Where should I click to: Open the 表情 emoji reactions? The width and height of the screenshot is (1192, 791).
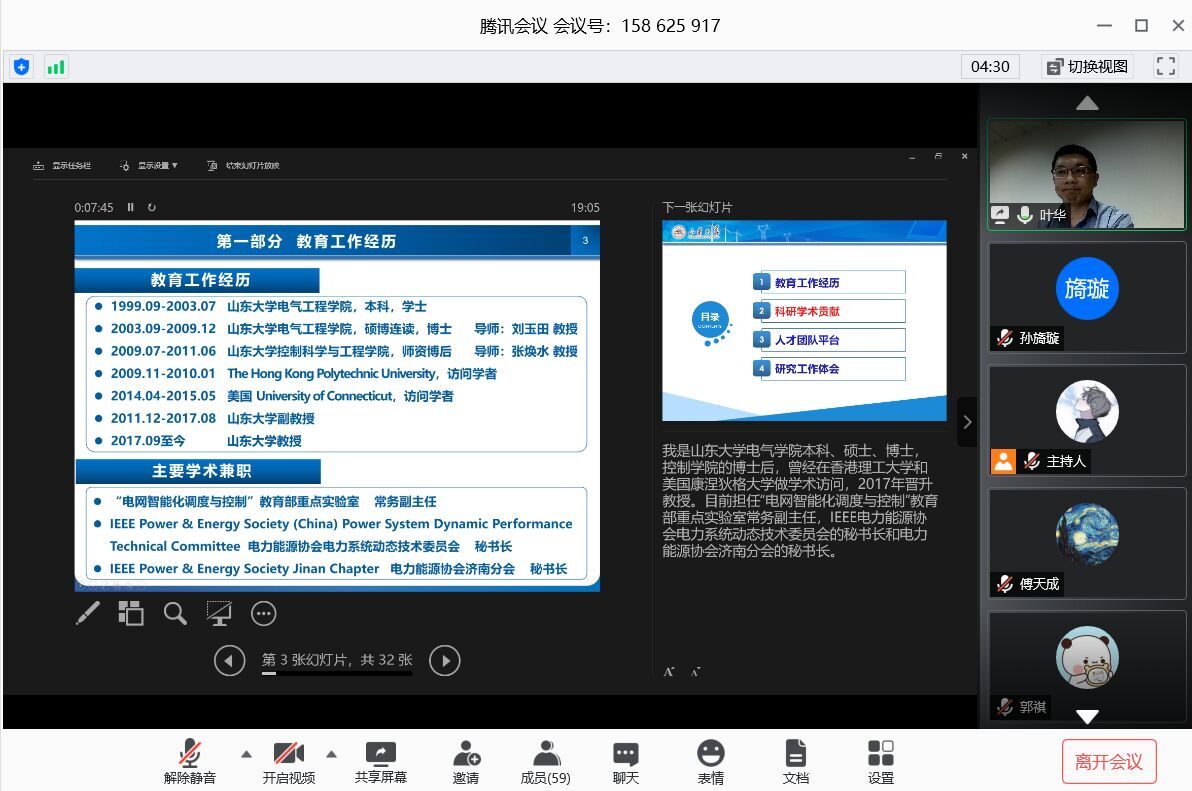pos(711,761)
